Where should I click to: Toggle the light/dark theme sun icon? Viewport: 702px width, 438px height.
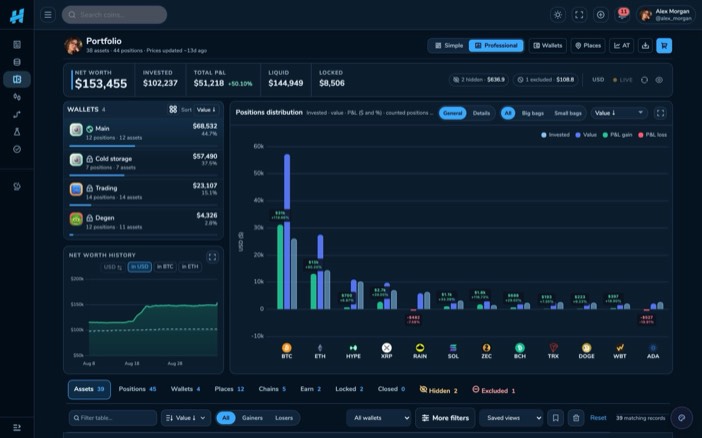coord(557,15)
